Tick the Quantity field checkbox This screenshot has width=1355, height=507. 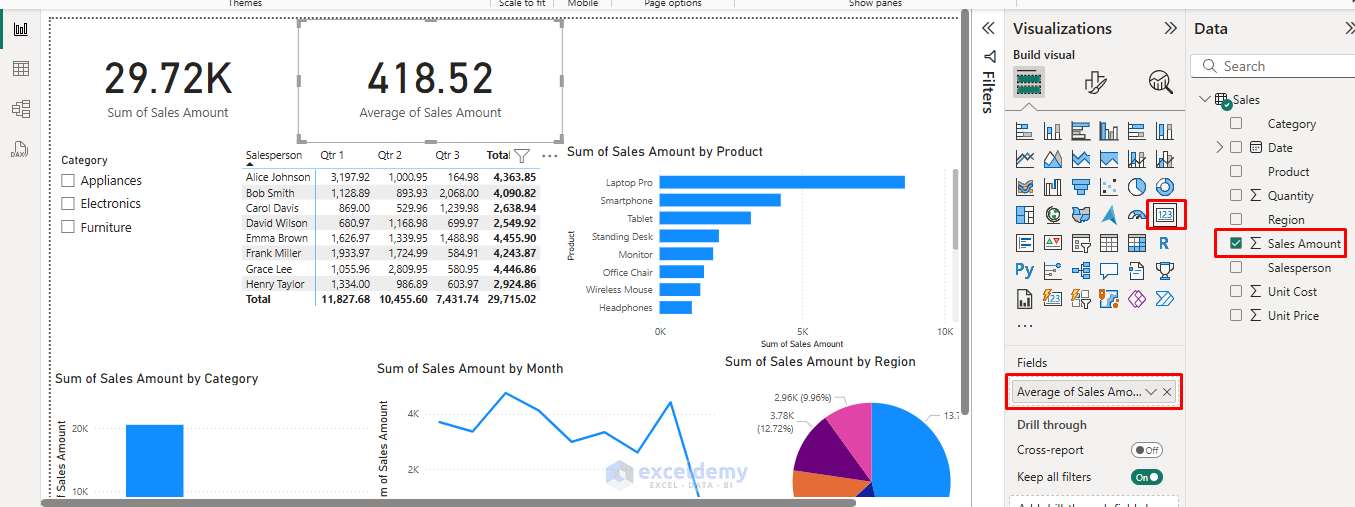point(1236,196)
